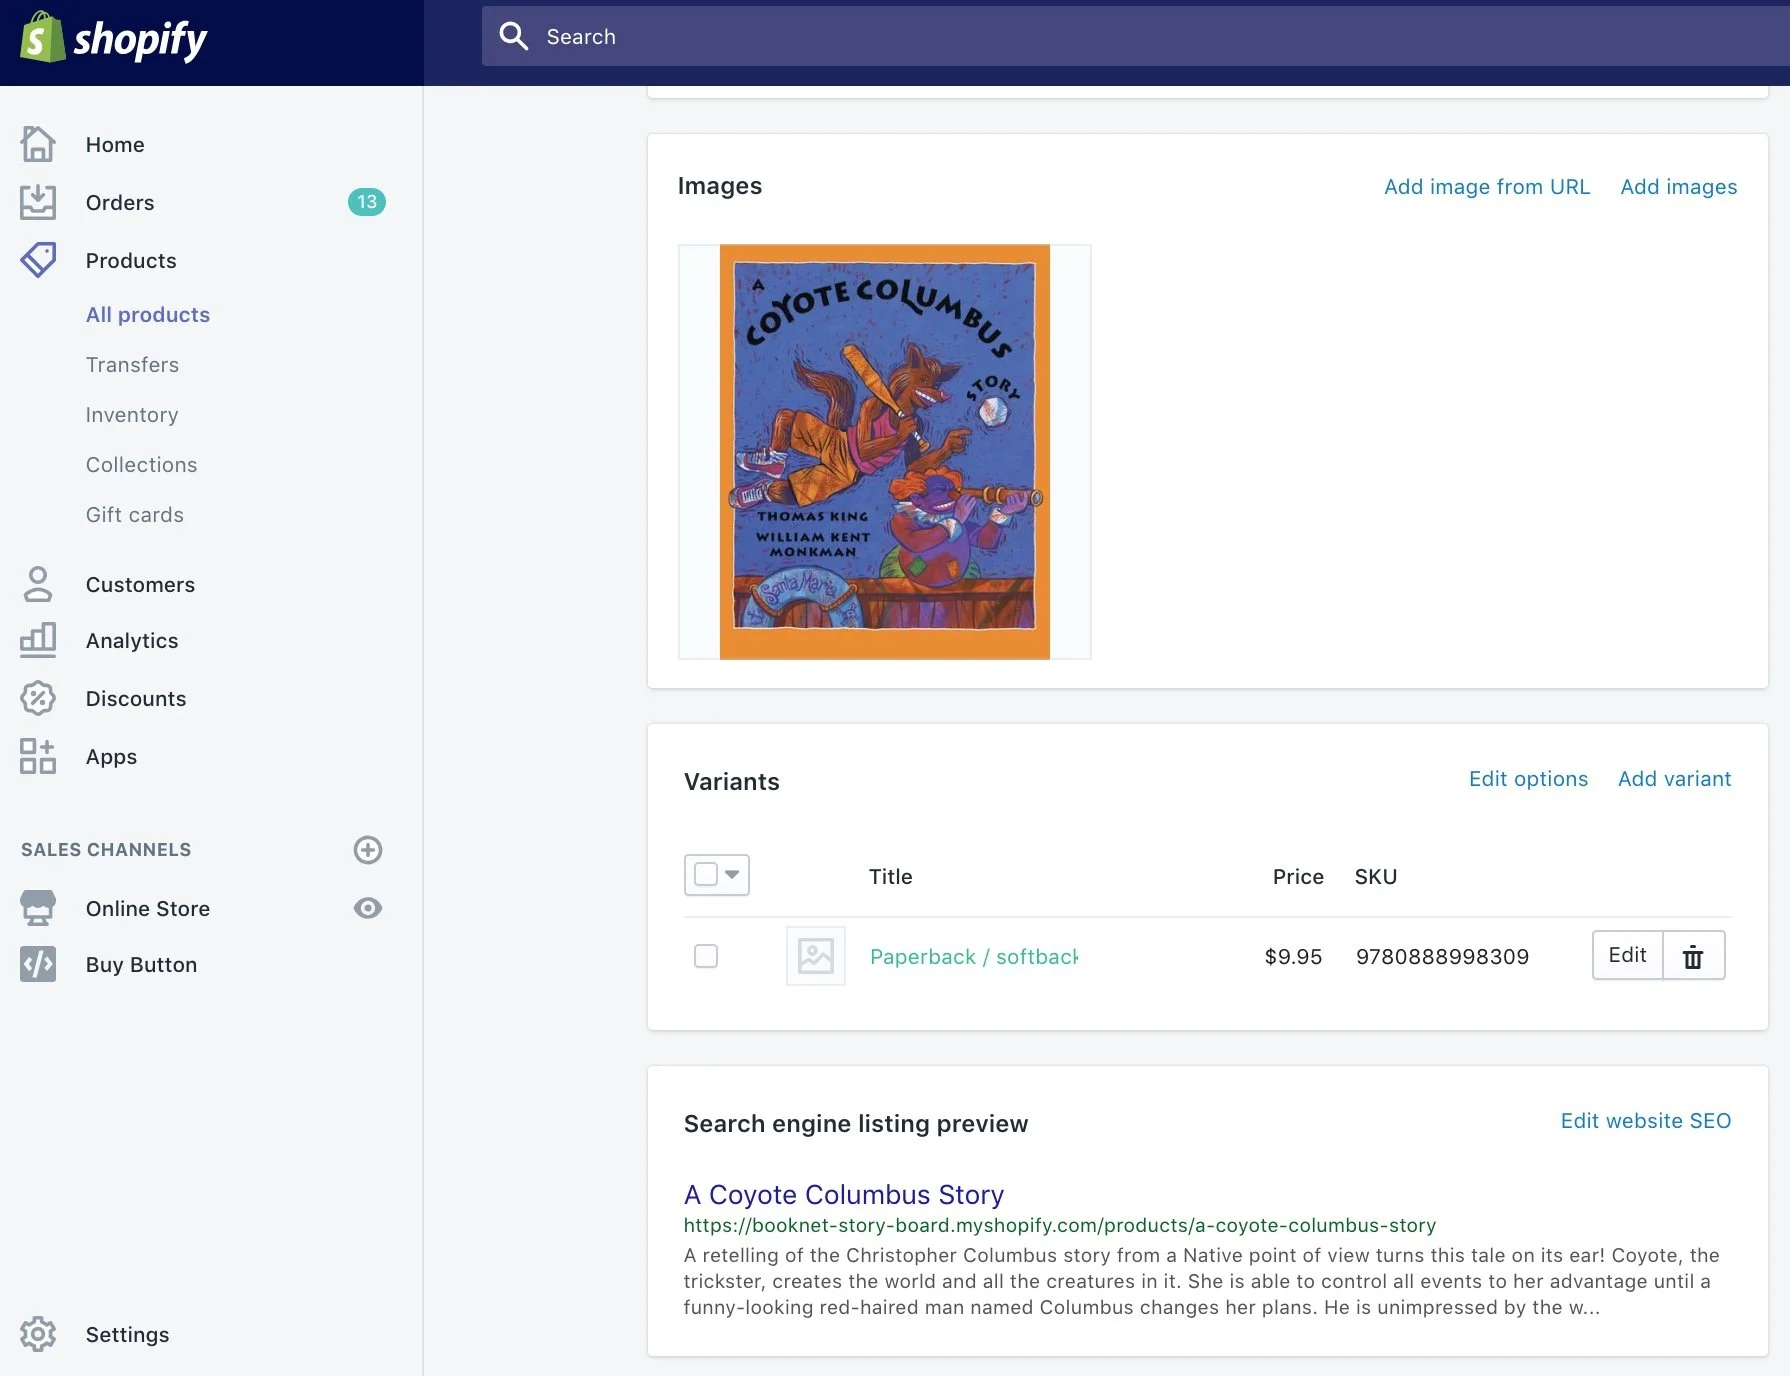
Task: Click Edit website SEO link
Action: pyautogui.click(x=1645, y=1121)
